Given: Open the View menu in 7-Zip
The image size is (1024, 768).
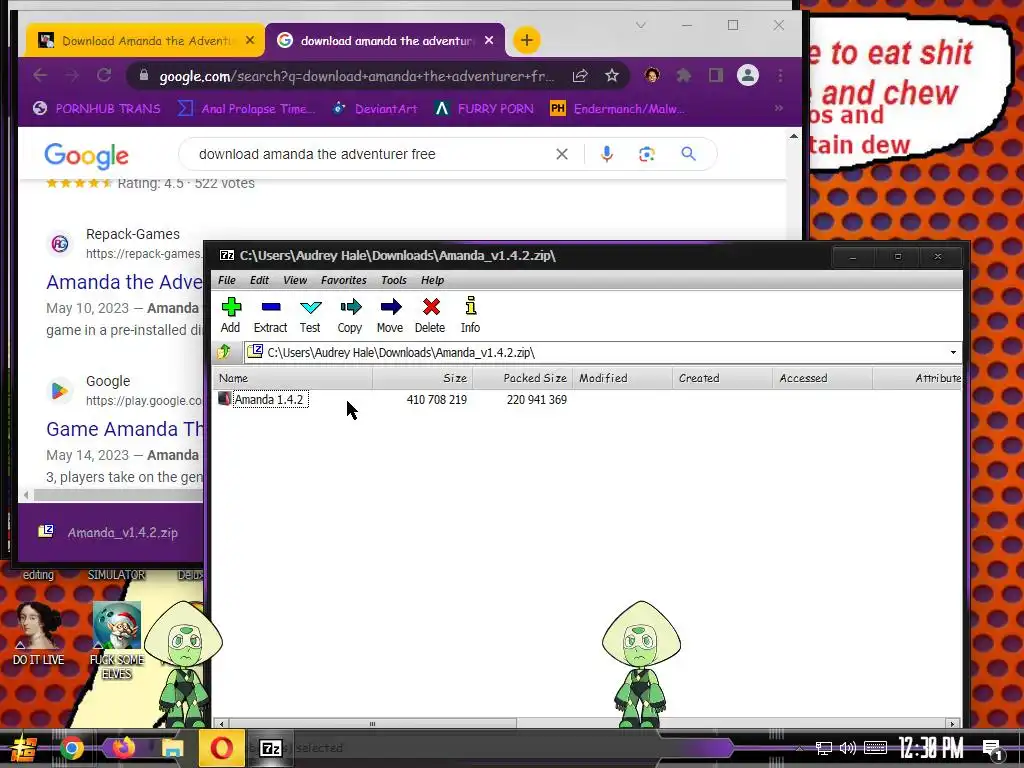Looking at the screenshot, I should [295, 280].
